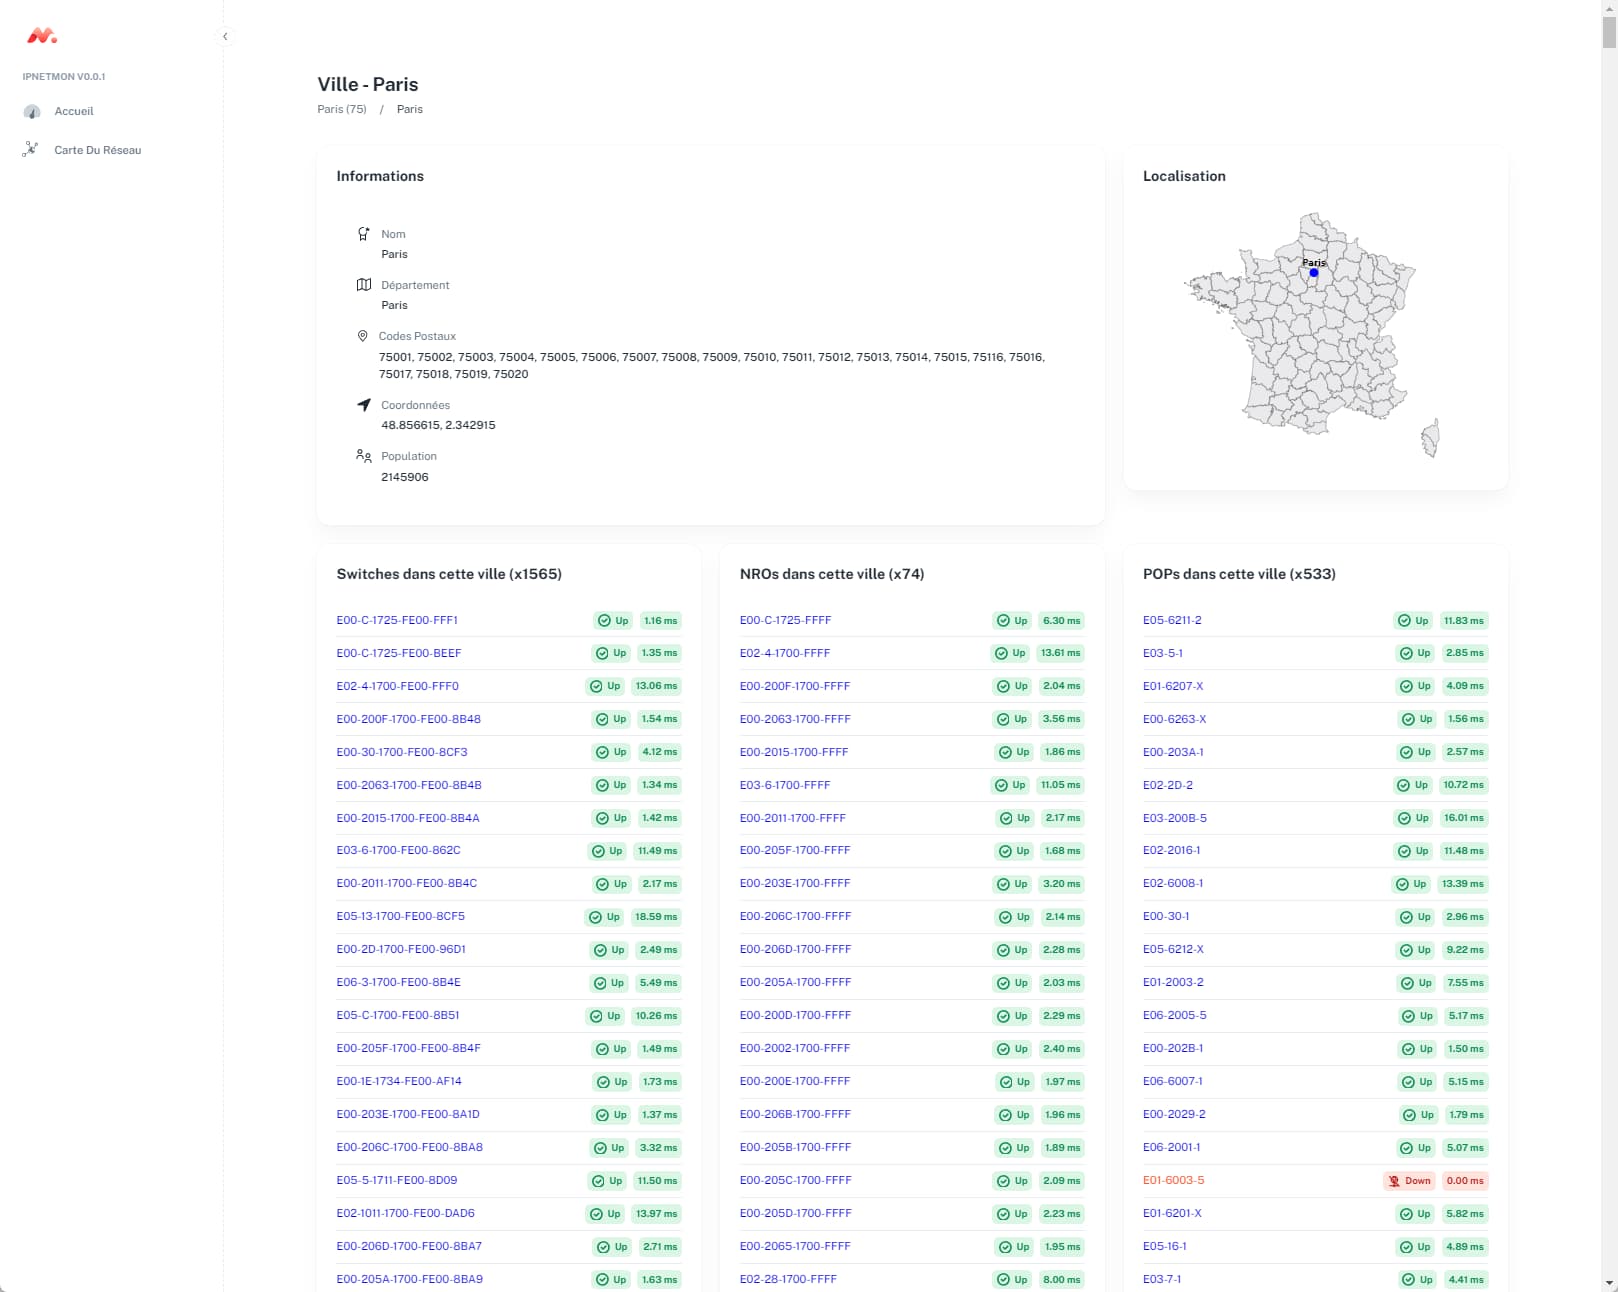Open NRO E02-4-1700-FFFF

coord(785,653)
